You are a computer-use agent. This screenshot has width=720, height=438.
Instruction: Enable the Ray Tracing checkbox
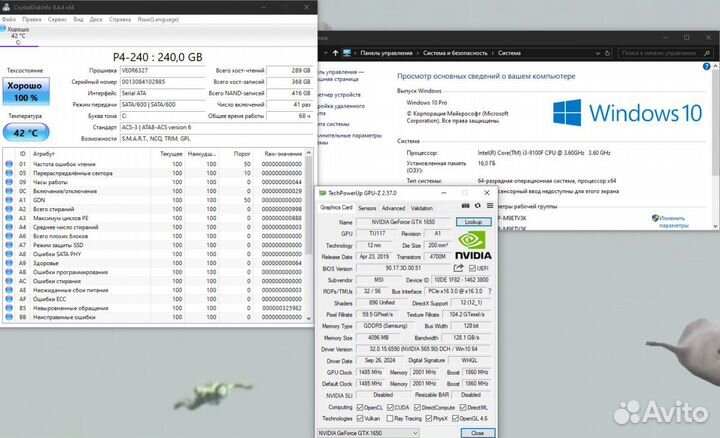click(390, 418)
